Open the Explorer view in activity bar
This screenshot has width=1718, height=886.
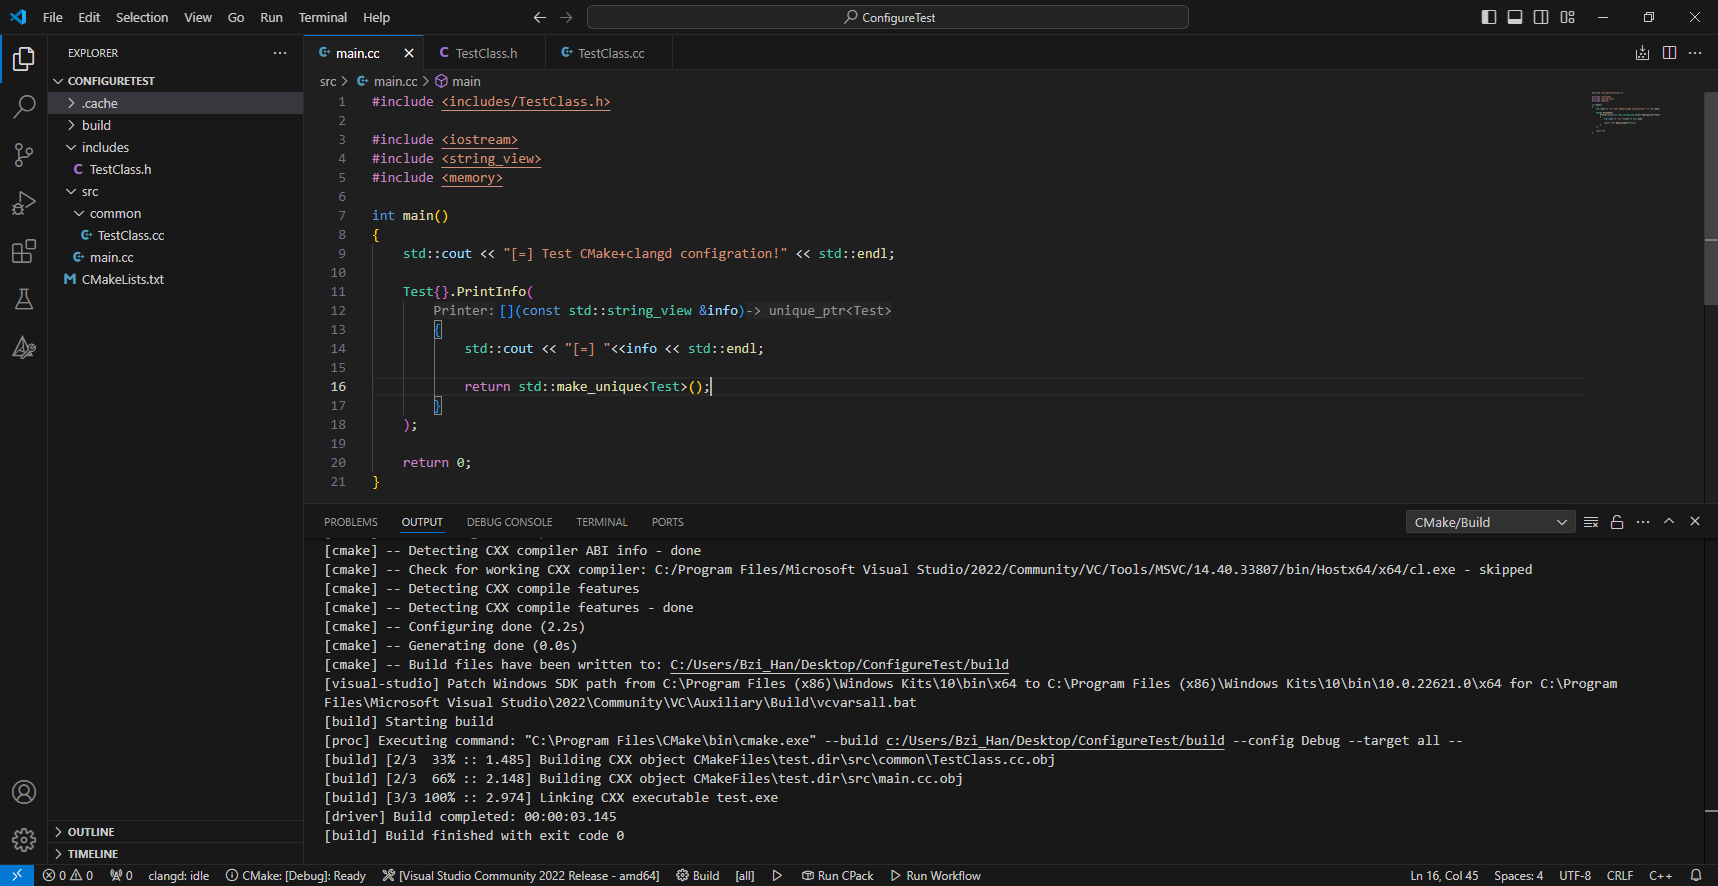24,59
